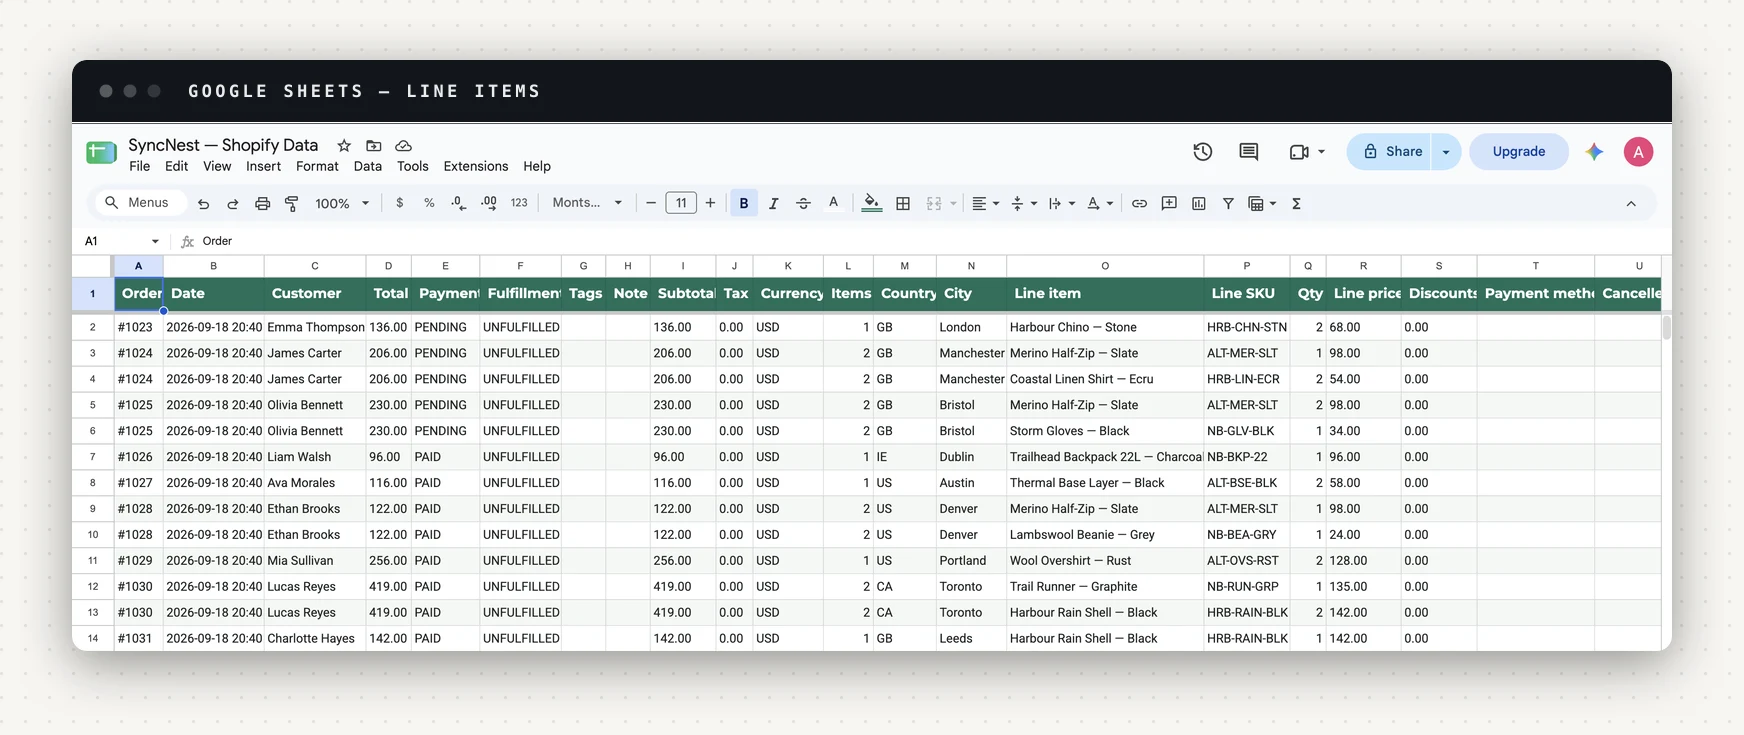Screen dimensions: 1744x735
Task: Create a filter with funnel icon
Action: tap(1228, 203)
